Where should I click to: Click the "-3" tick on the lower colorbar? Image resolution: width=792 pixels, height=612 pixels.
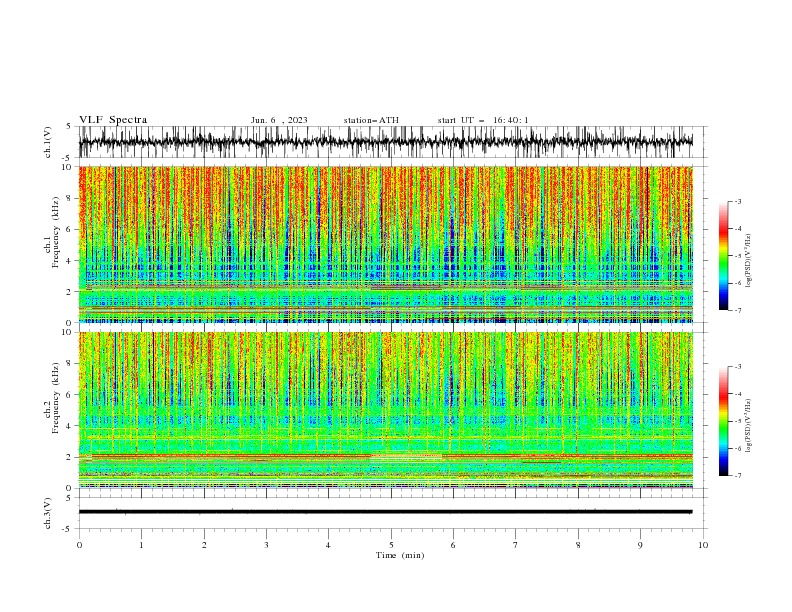pyautogui.click(x=738, y=367)
